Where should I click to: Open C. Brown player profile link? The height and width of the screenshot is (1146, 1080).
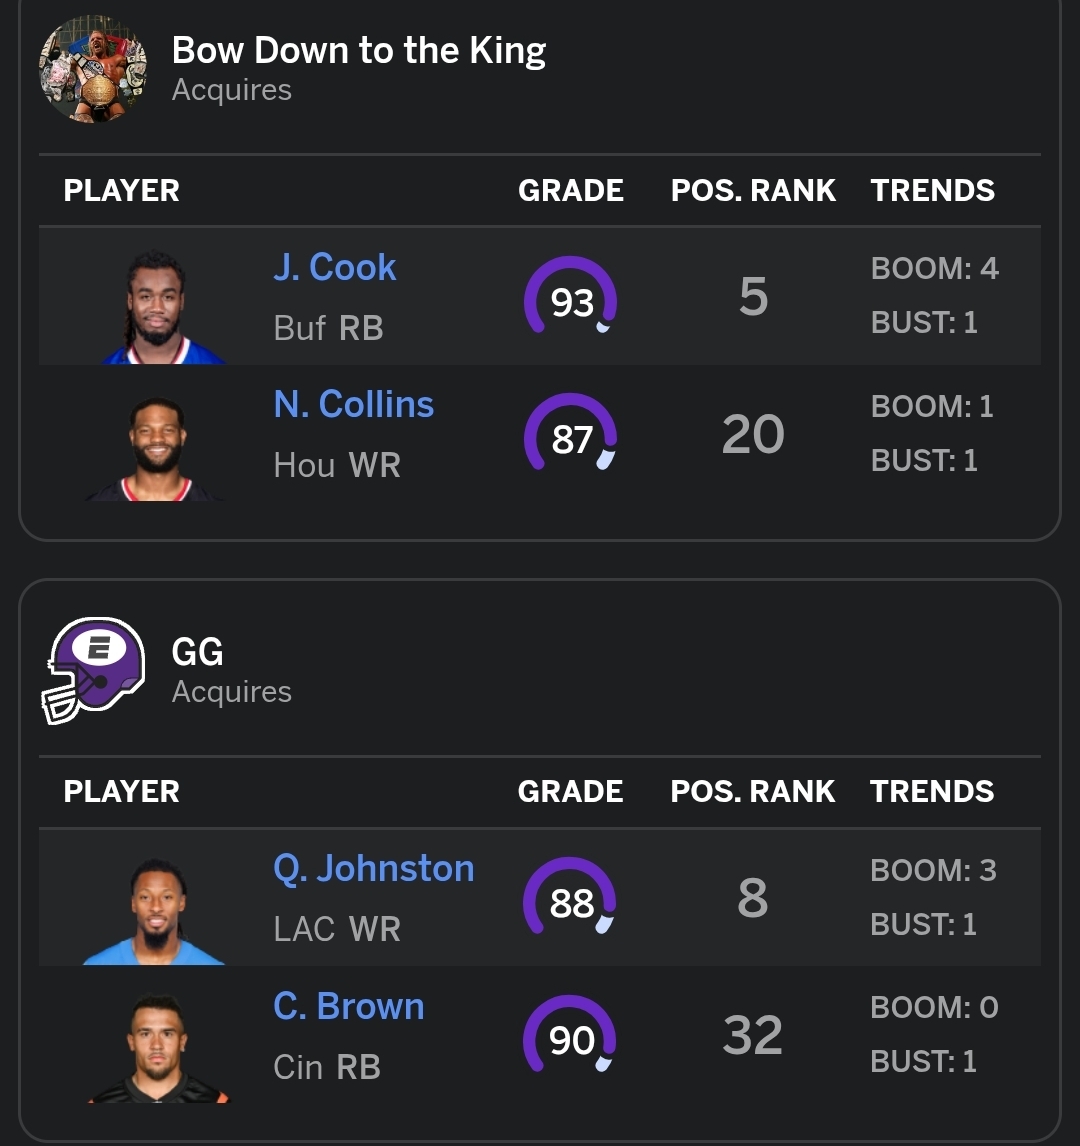(349, 1006)
